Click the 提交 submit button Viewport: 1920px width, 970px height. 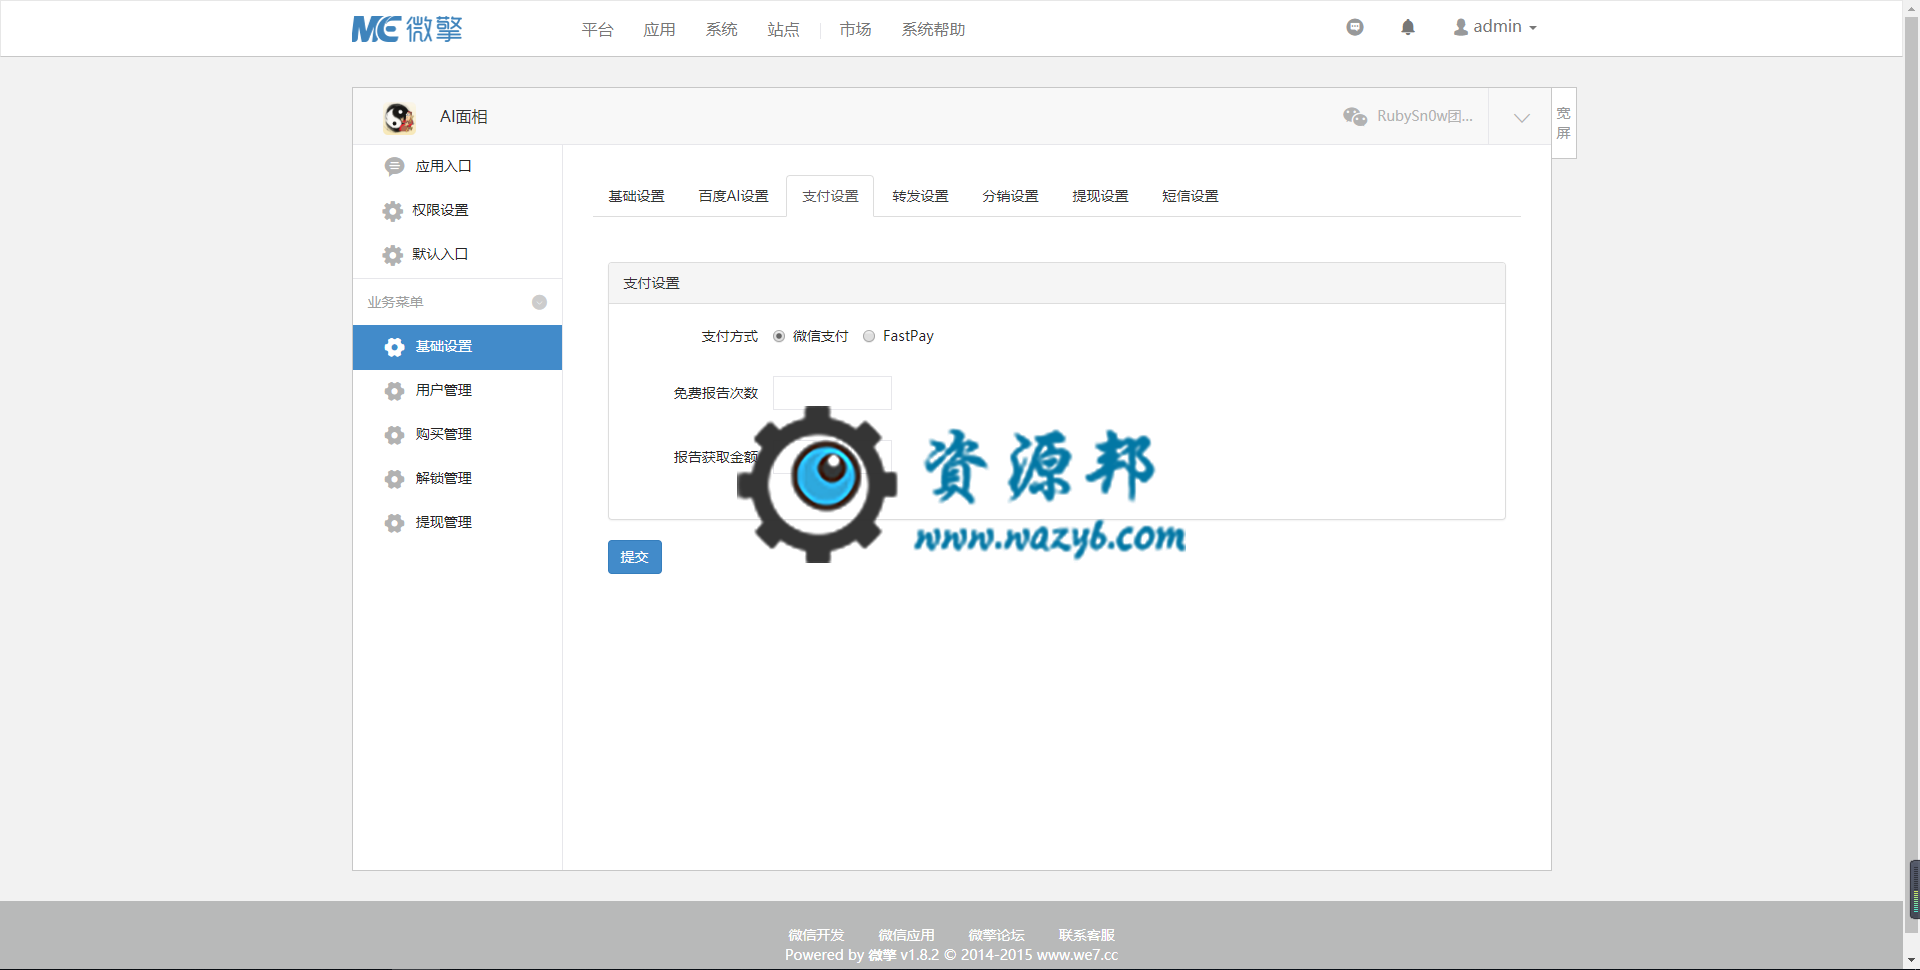[x=635, y=557]
